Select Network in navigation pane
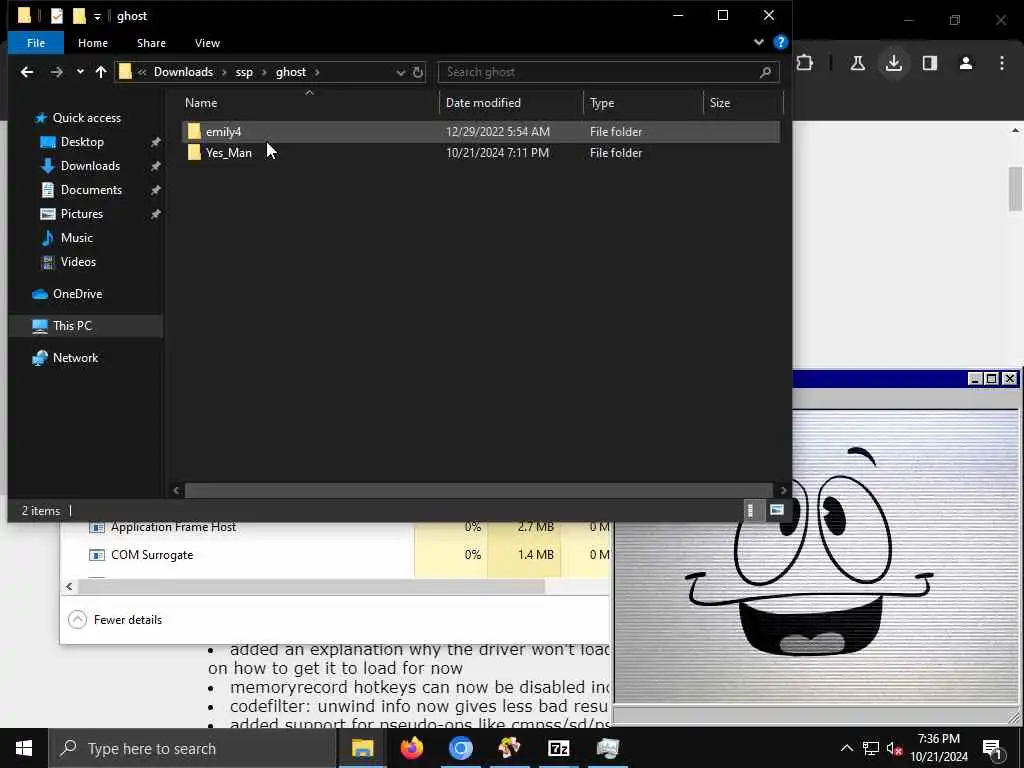Viewport: 1024px width, 768px height. click(75, 358)
